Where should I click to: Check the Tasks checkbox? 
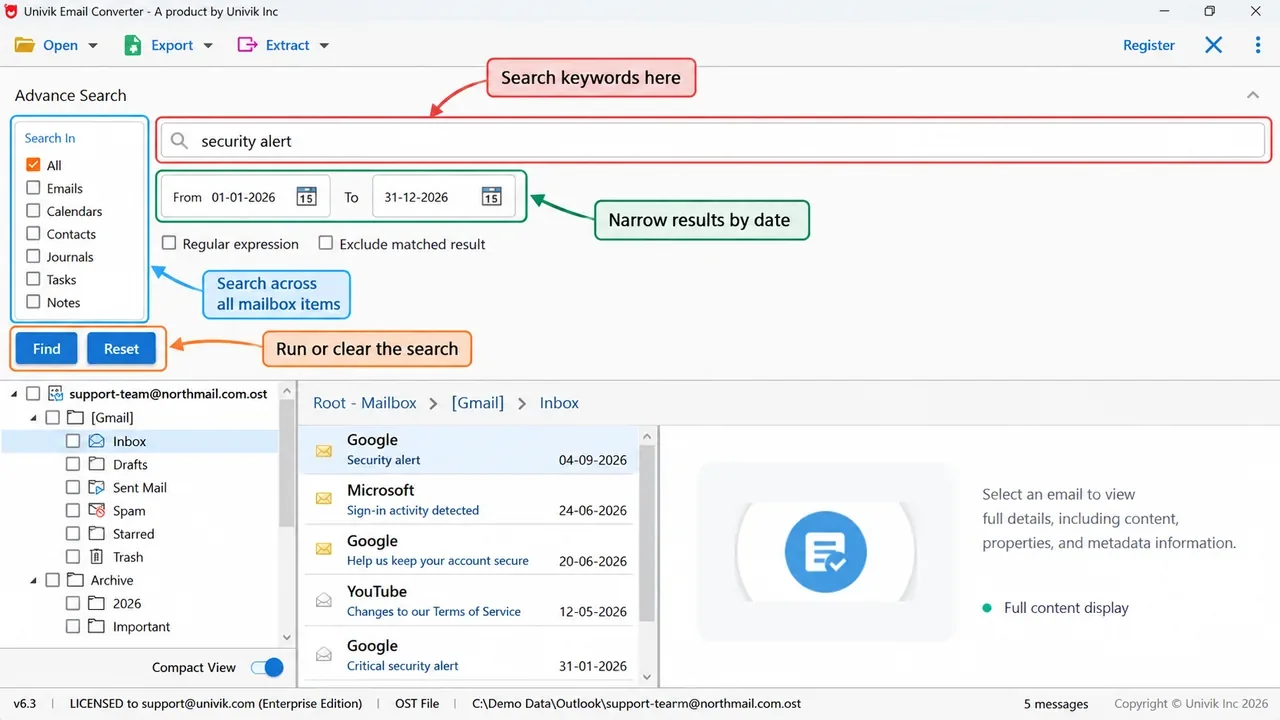click(x=33, y=280)
